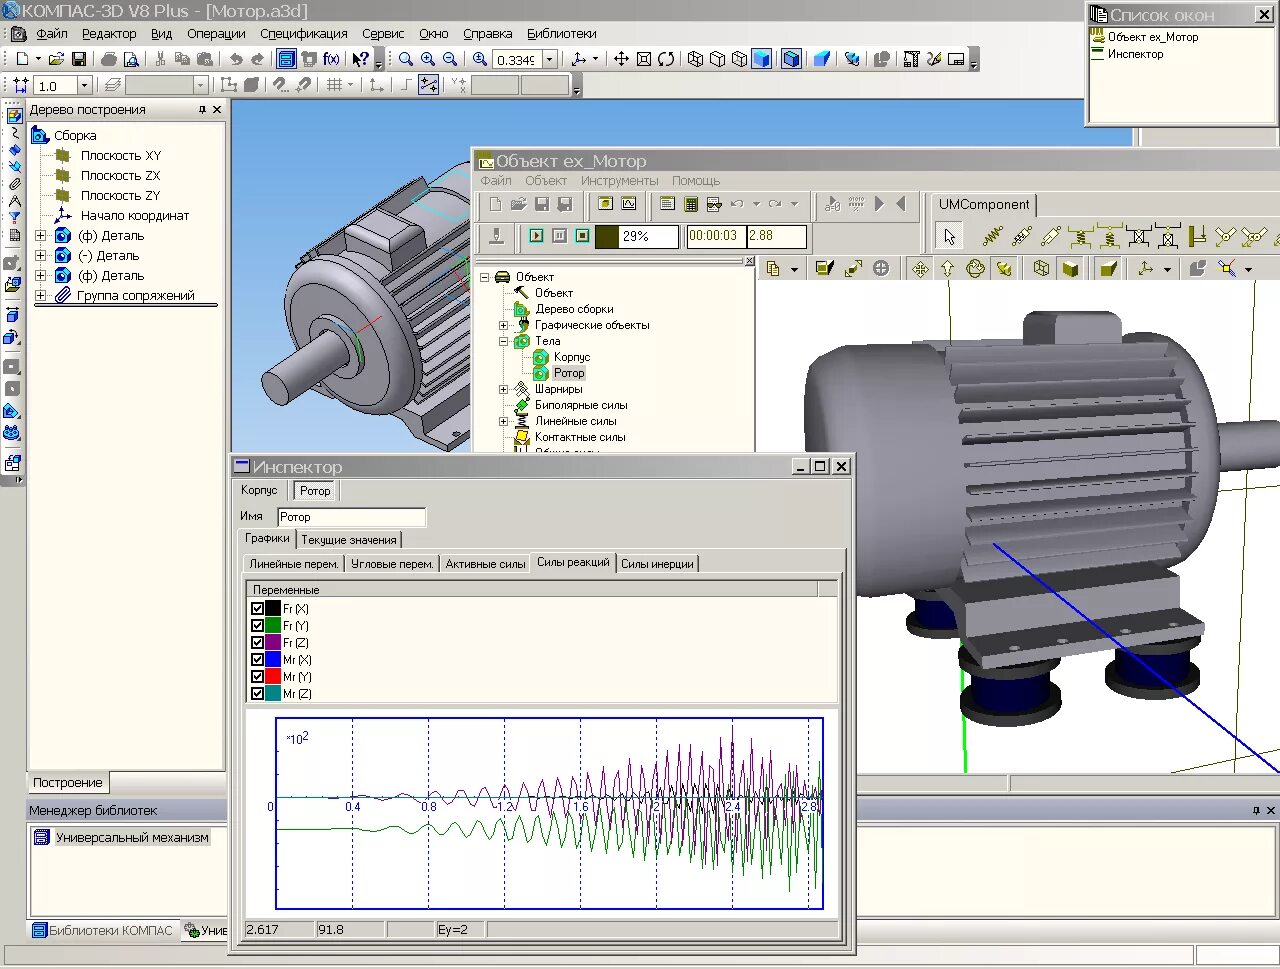Select Объект ex_Мотор in Список окон
The width and height of the screenshot is (1280, 969).
click(1153, 37)
